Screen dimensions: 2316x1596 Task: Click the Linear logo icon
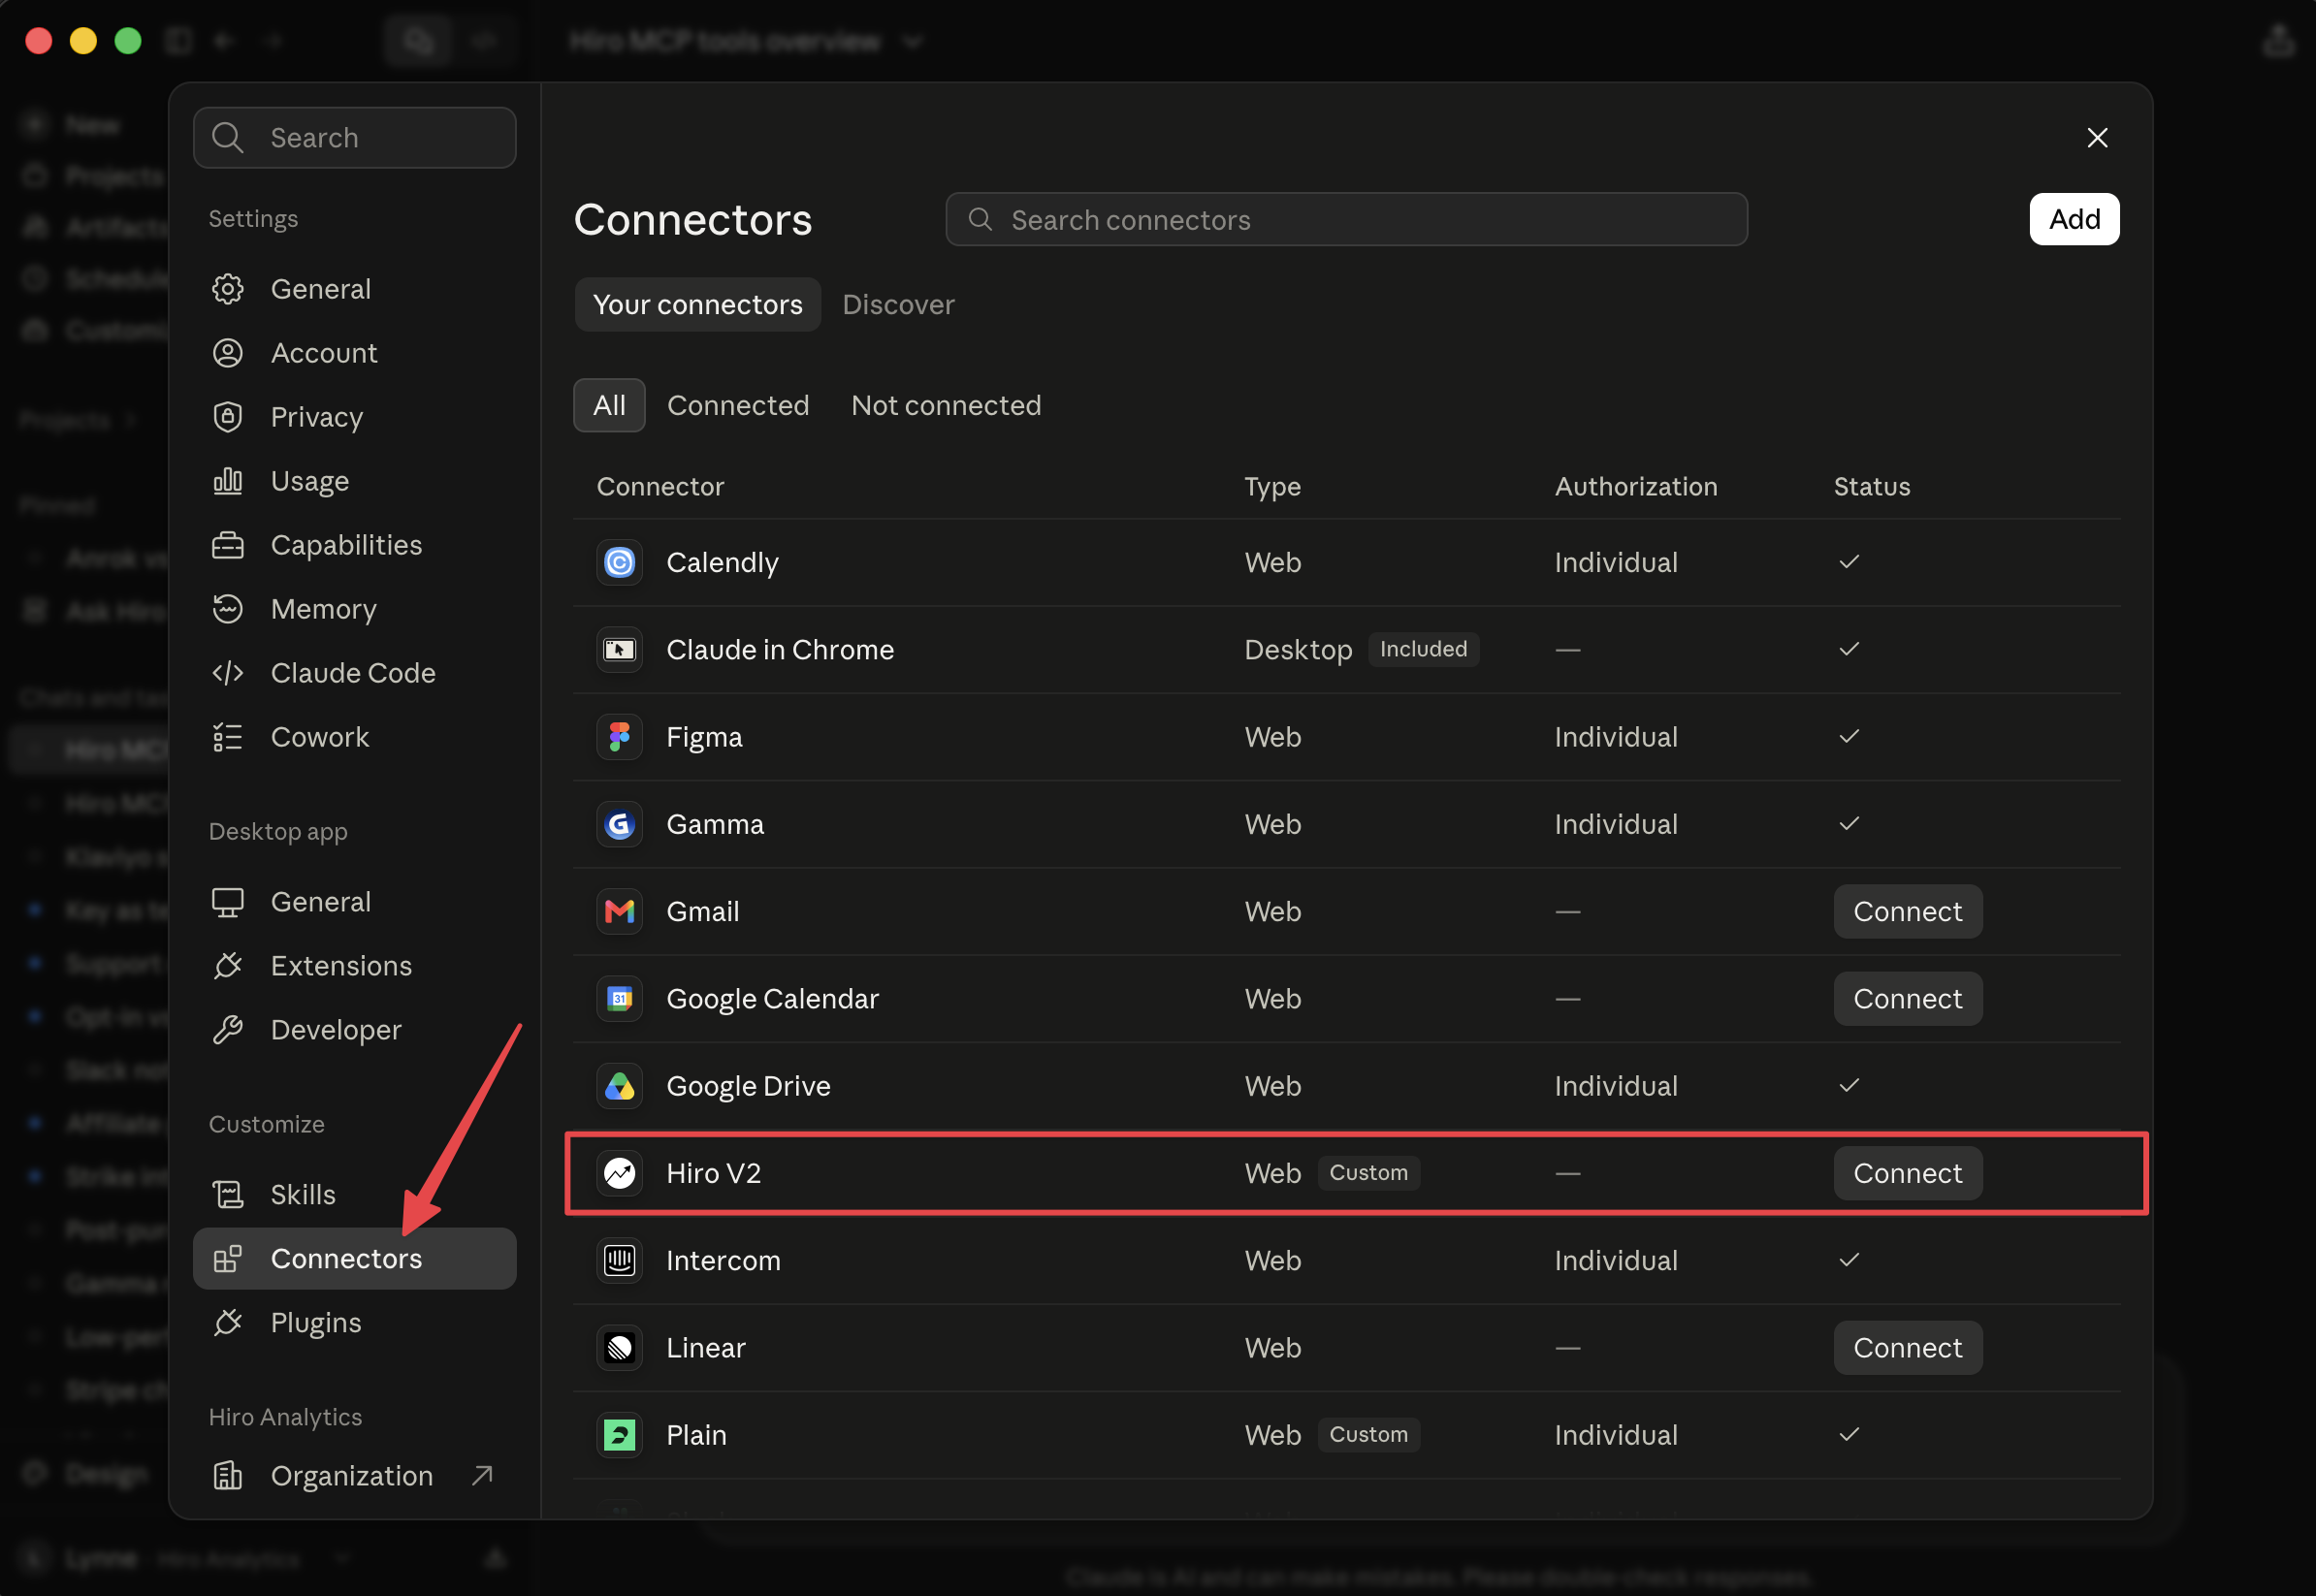pyautogui.click(x=619, y=1347)
